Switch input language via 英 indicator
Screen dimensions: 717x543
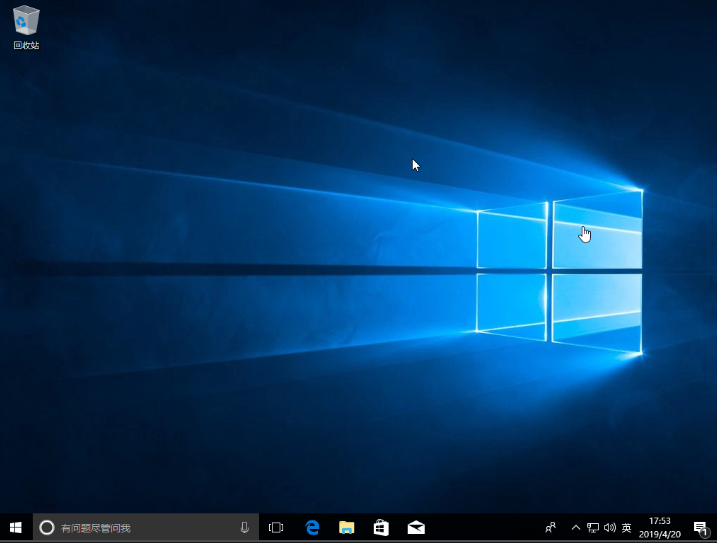coord(626,527)
